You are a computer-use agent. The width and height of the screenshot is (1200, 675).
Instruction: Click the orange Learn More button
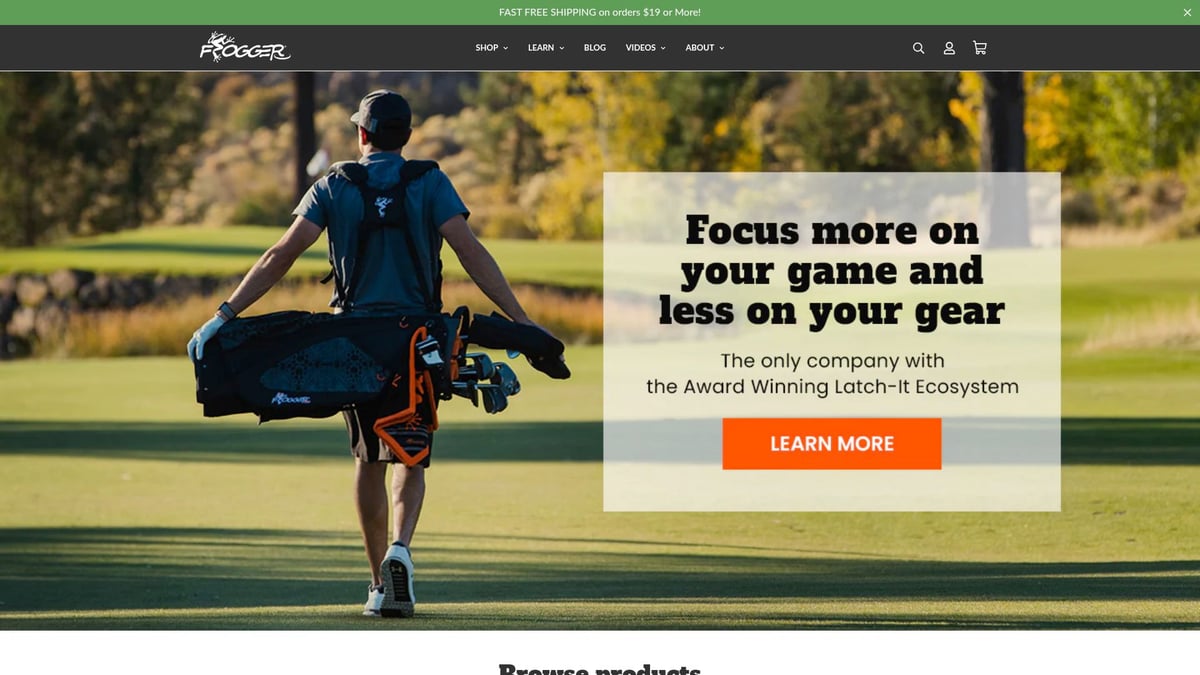click(x=832, y=444)
